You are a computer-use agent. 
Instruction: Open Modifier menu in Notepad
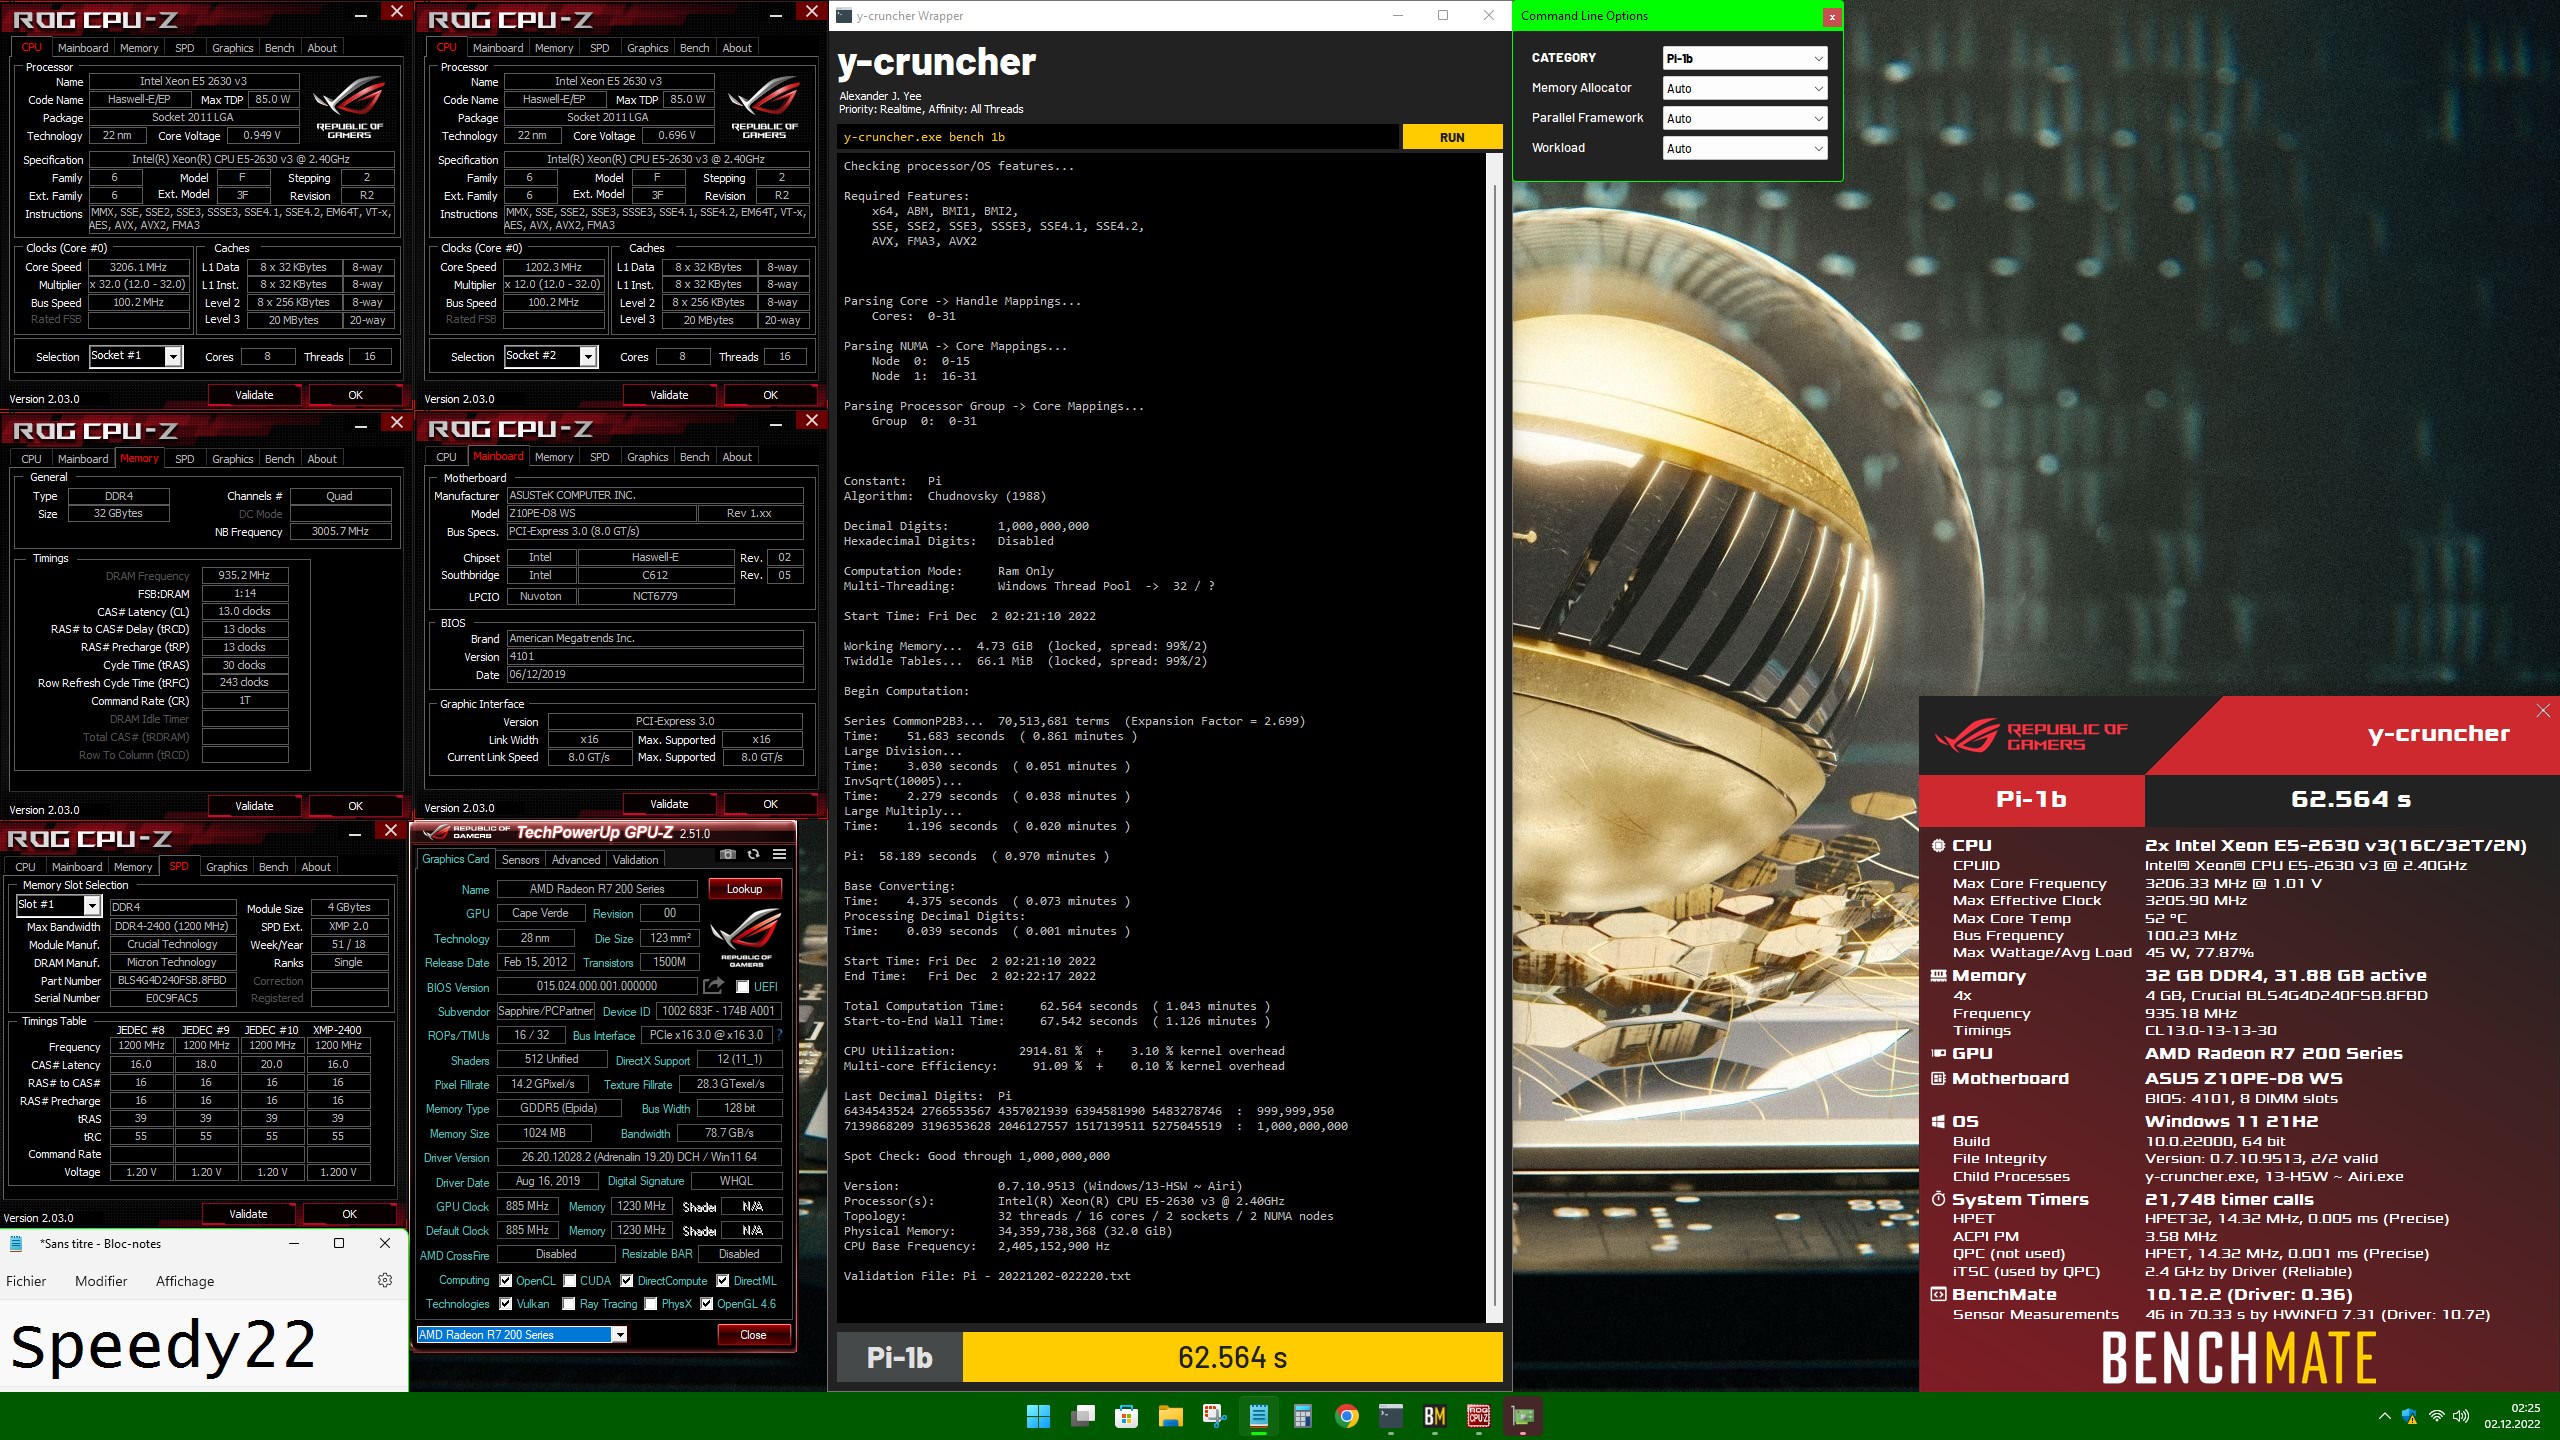click(x=101, y=1281)
